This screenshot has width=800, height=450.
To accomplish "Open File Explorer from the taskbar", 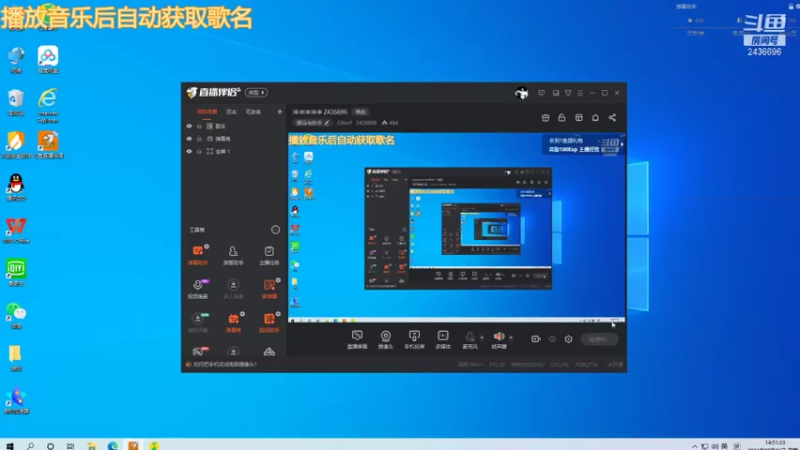I will coord(92,446).
